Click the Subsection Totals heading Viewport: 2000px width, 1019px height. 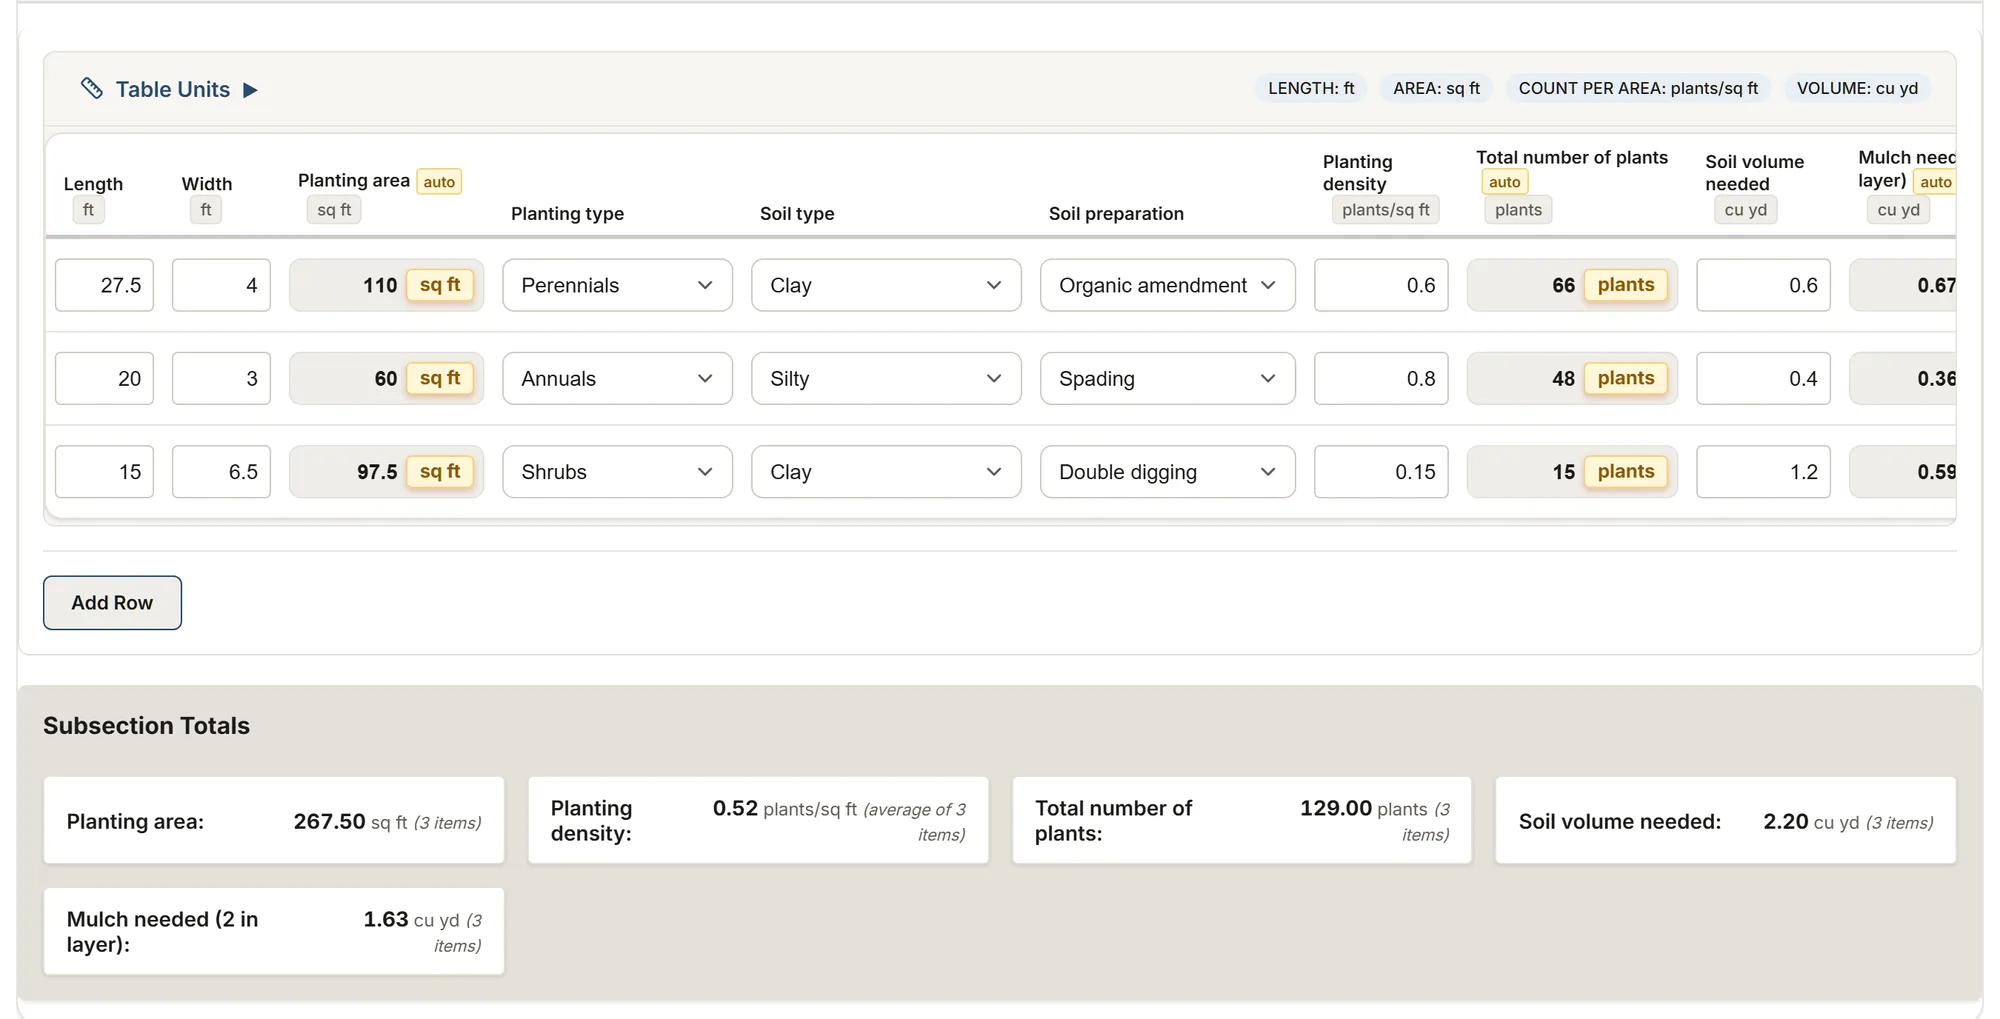point(146,725)
